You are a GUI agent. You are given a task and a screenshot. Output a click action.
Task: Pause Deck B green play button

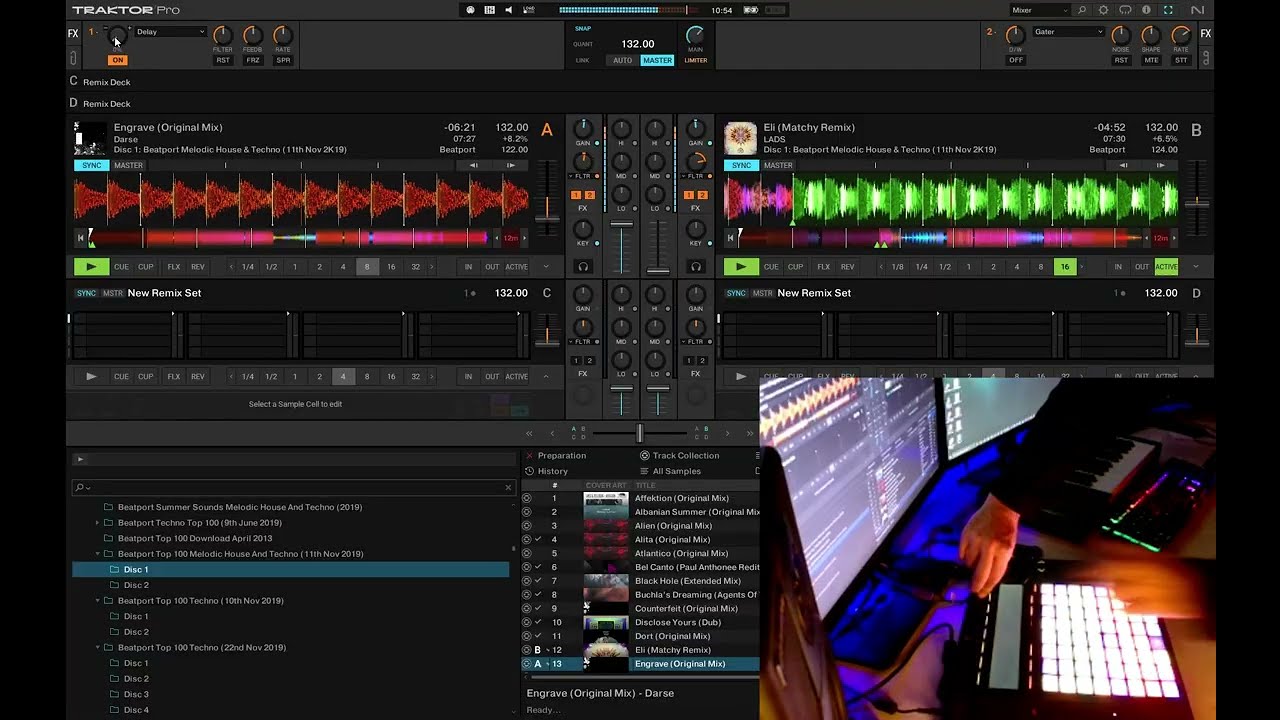[x=741, y=267]
